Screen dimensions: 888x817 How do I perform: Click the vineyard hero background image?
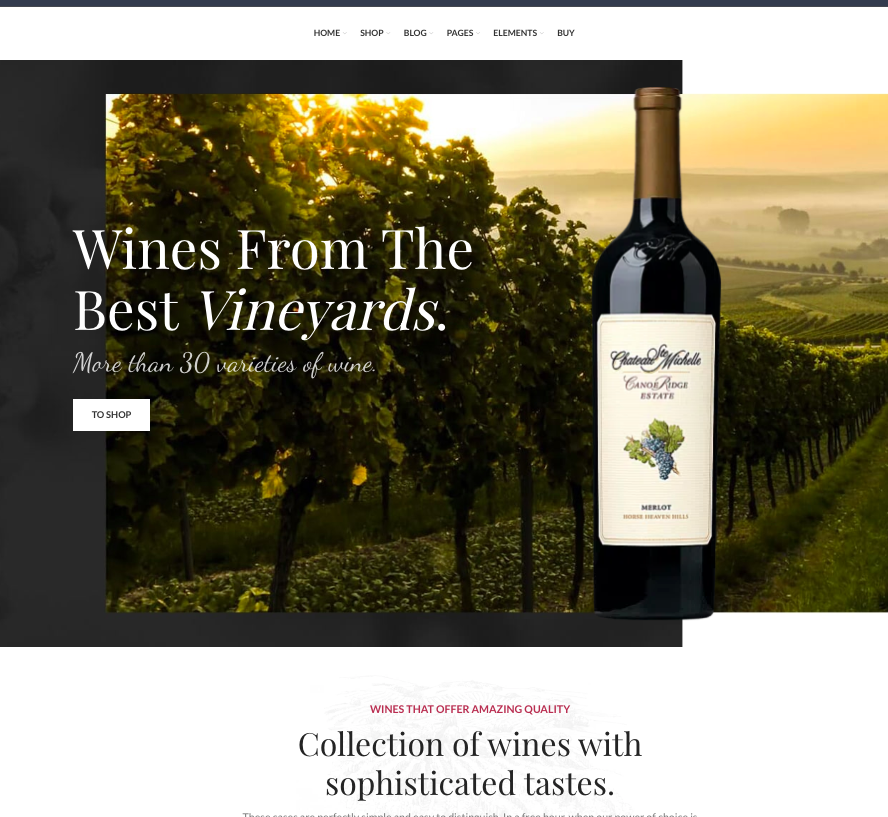coord(351,510)
